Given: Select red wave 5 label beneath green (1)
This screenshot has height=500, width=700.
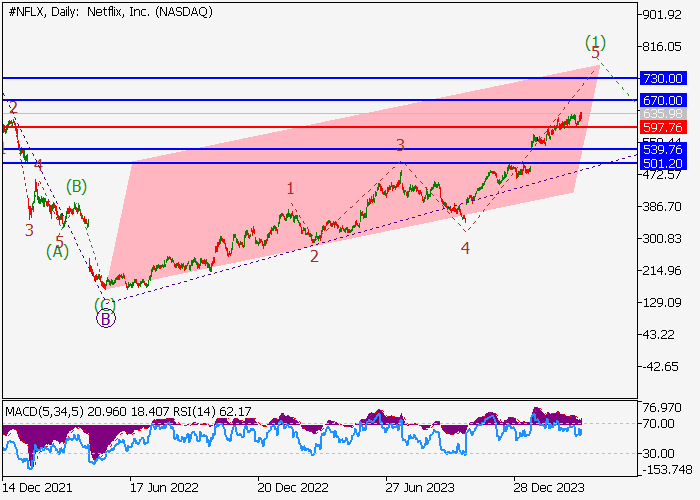Looking at the screenshot, I should [595, 54].
